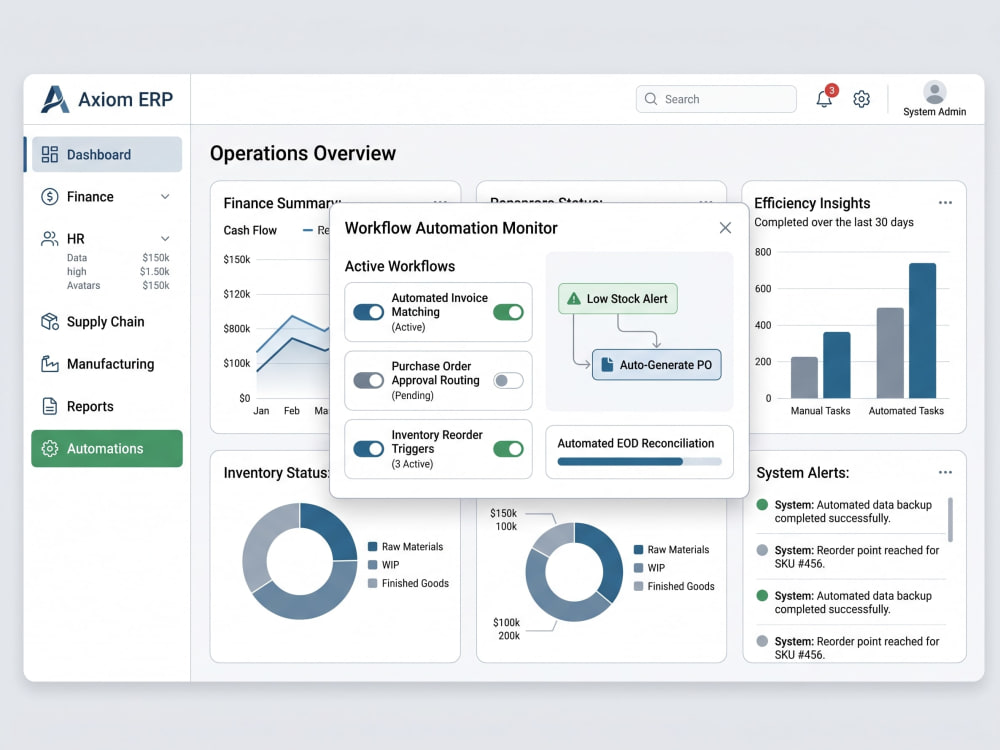Disable the green Inventory Reorder Triggers switch
This screenshot has height=750, width=1000.
click(x=508, y=449)
